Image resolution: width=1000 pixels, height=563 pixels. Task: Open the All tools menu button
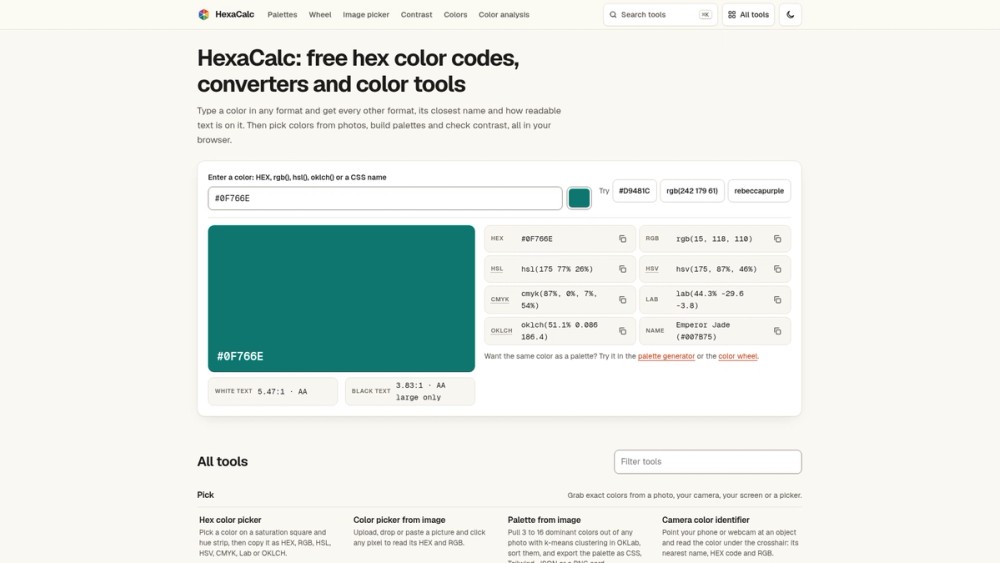(748, 15)
